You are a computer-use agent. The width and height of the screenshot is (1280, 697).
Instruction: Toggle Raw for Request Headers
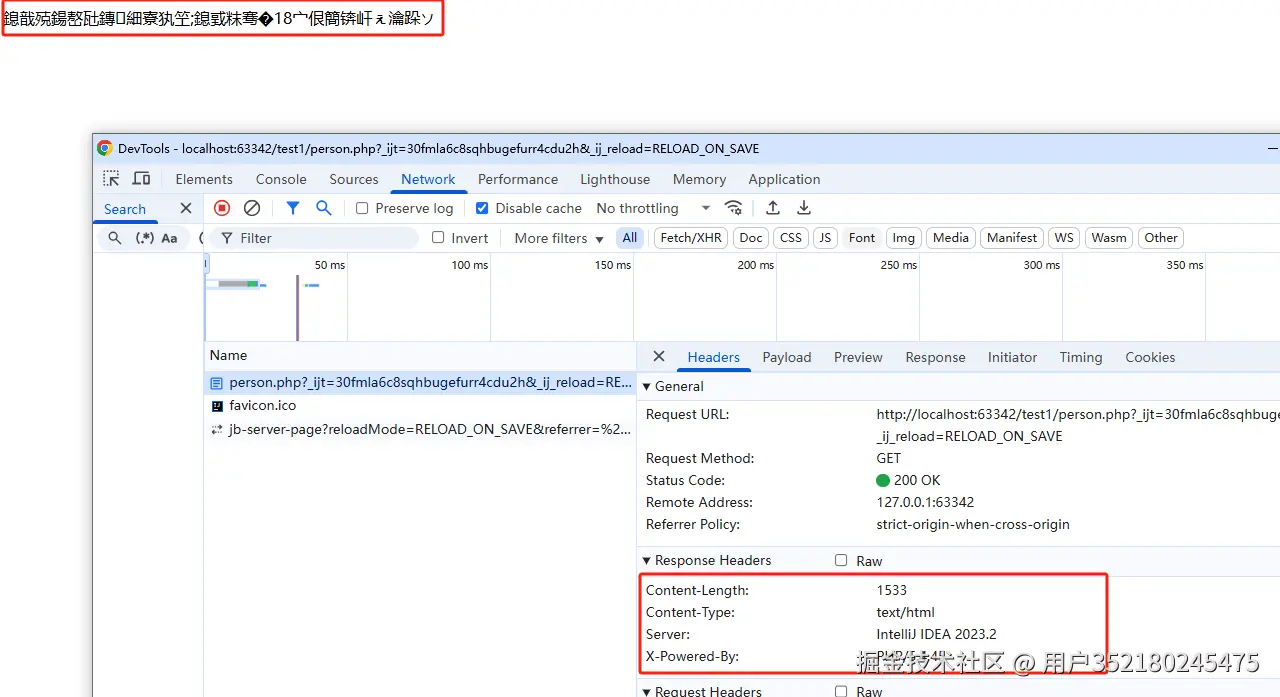pyautogui.click(x=841, y=691)
